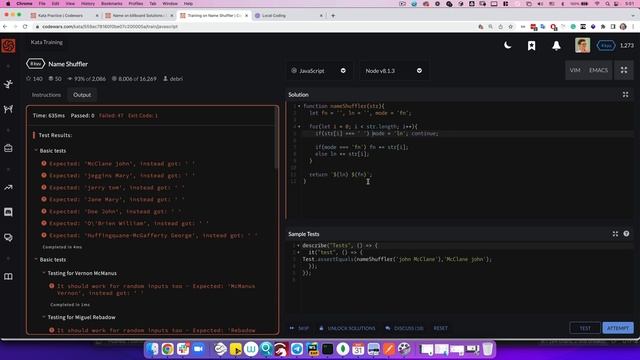
Task: Open the bookmarked kata collections icon
Action: tap(531, 46)
